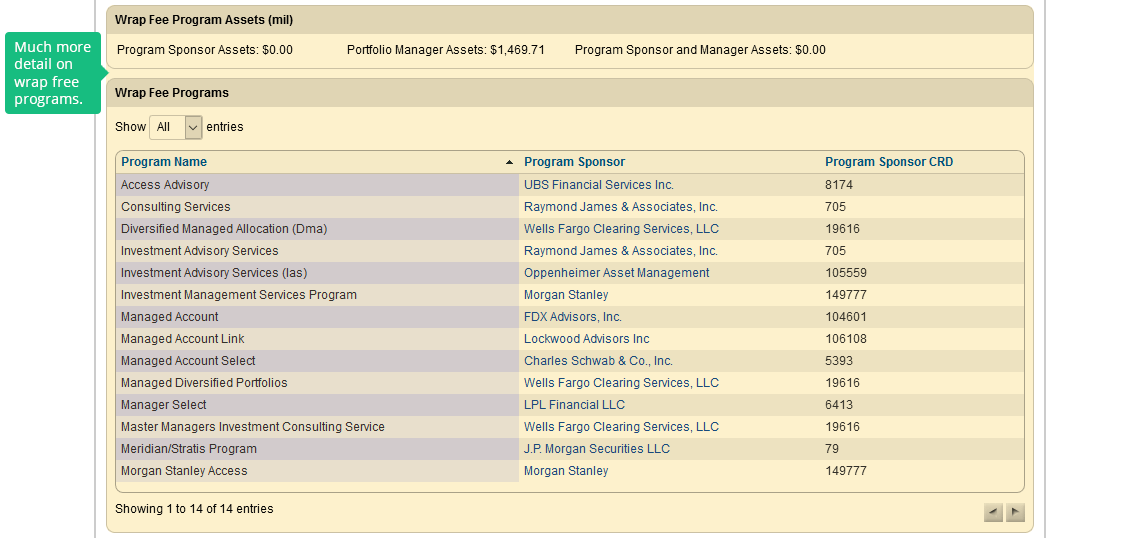Click the Meridian/Stratis Program row
This screenshot has height=538, width=1140.
[189, 449]
